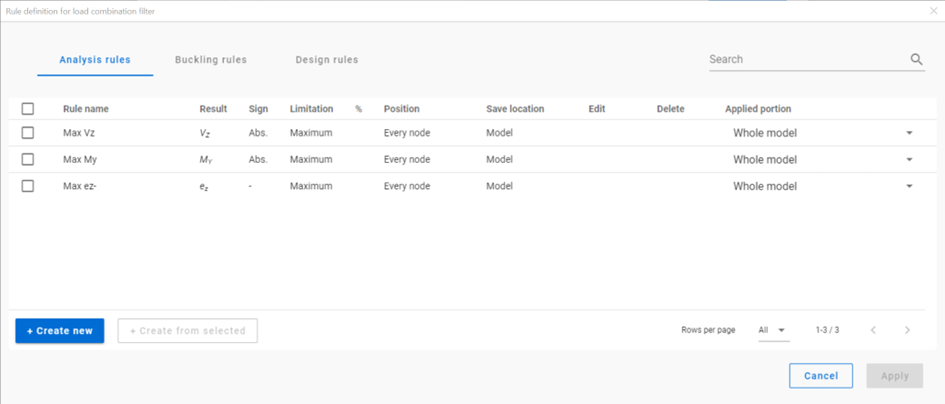Click Maximum limitation in Max My row
Image resolution: width=945 pixels, height=404 pixels.
click(311, 160)
